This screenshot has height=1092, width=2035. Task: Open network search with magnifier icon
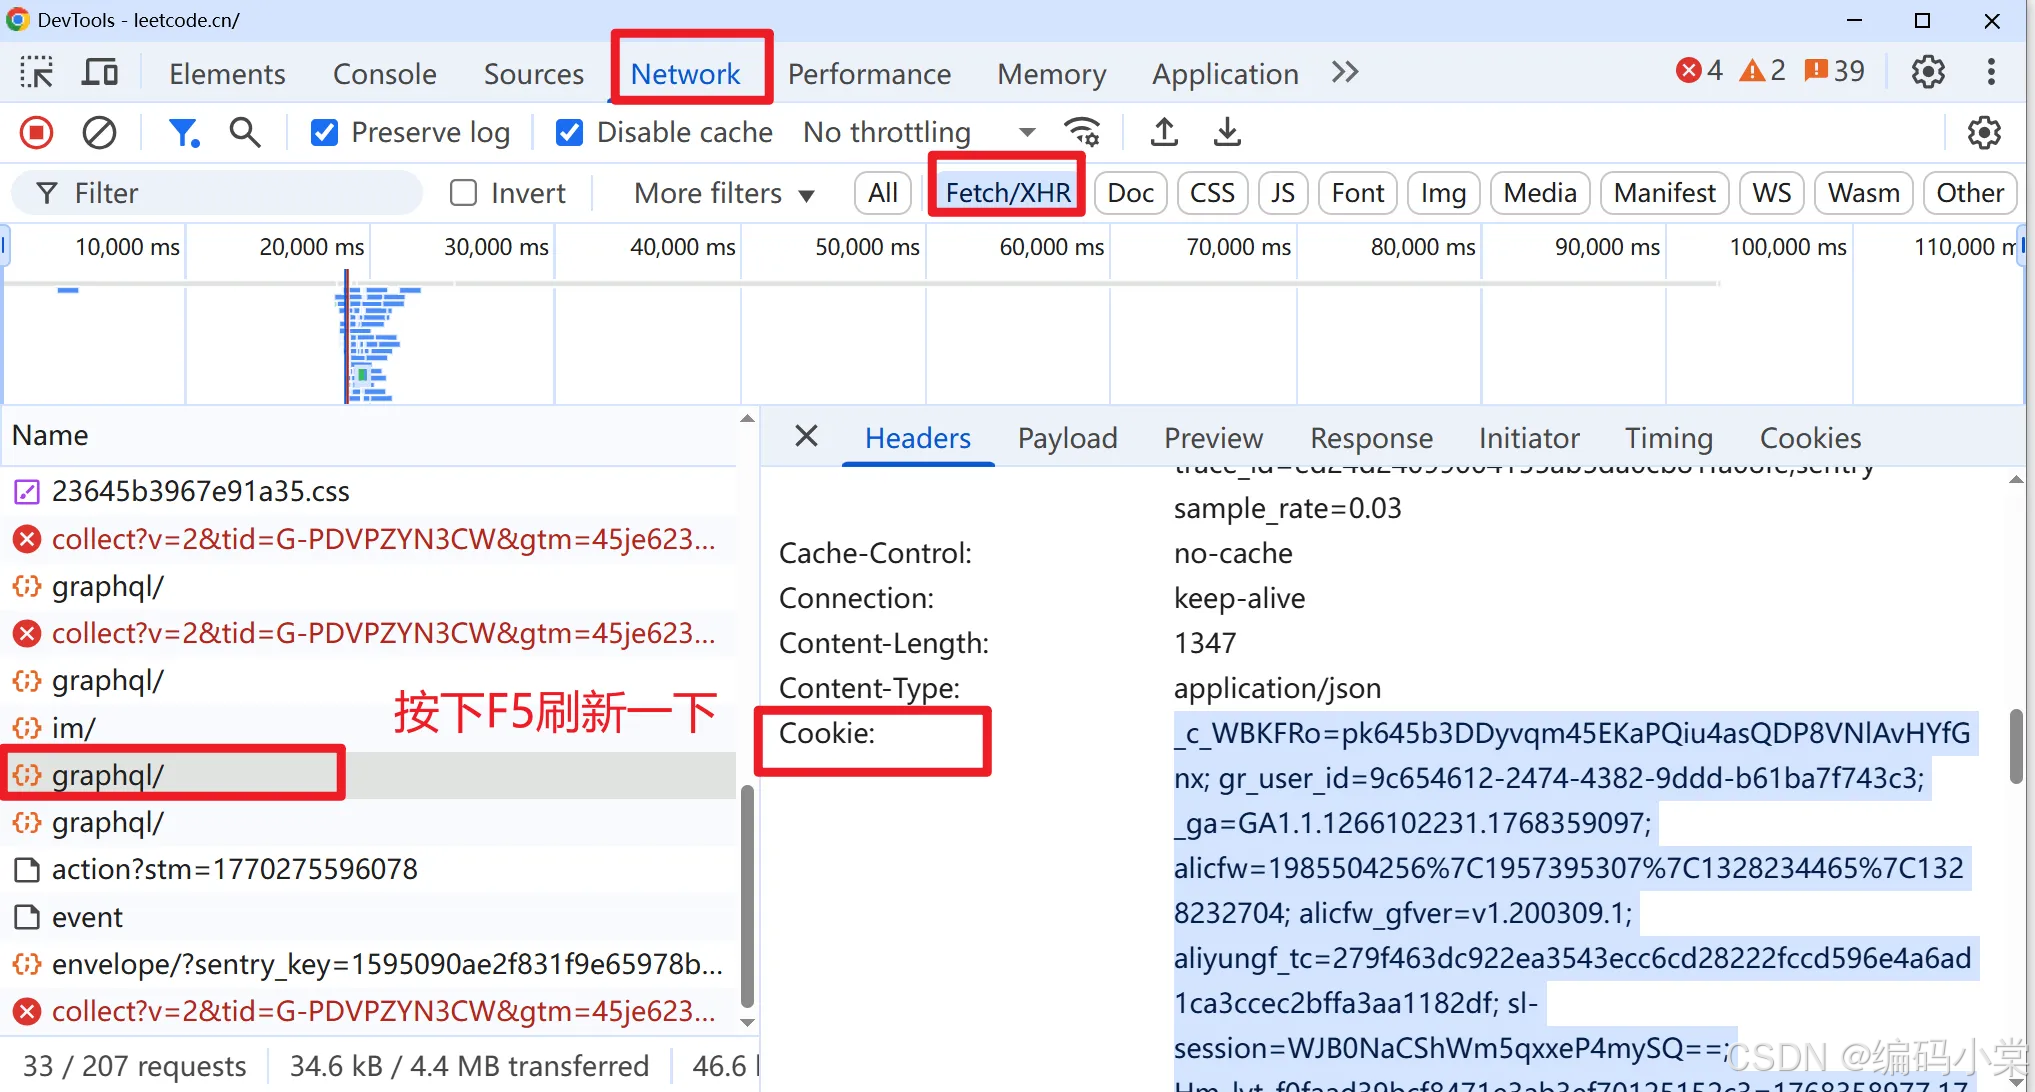(x=245, y=132)
